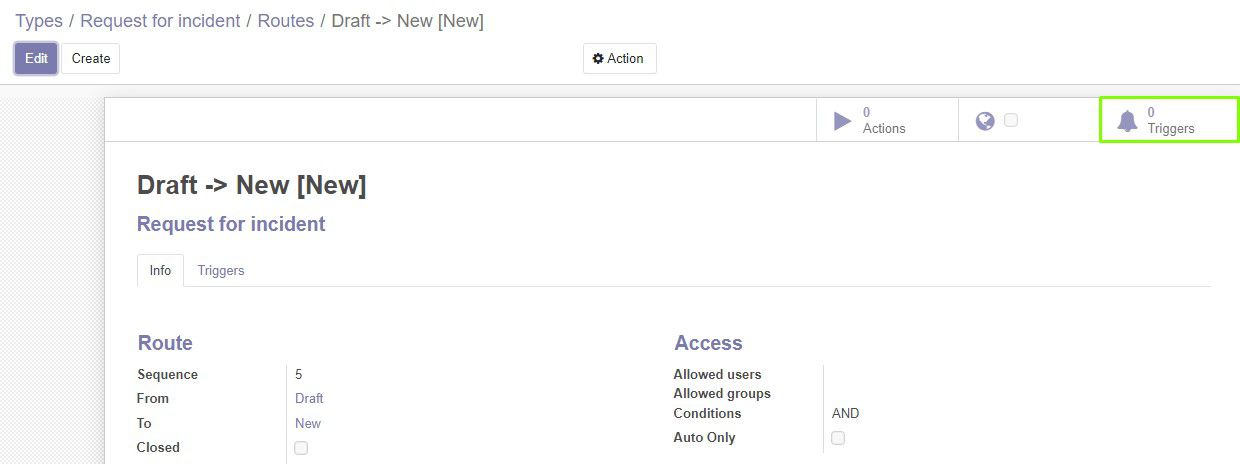Open the 0 Actions stat button

[x=887, y=120]
